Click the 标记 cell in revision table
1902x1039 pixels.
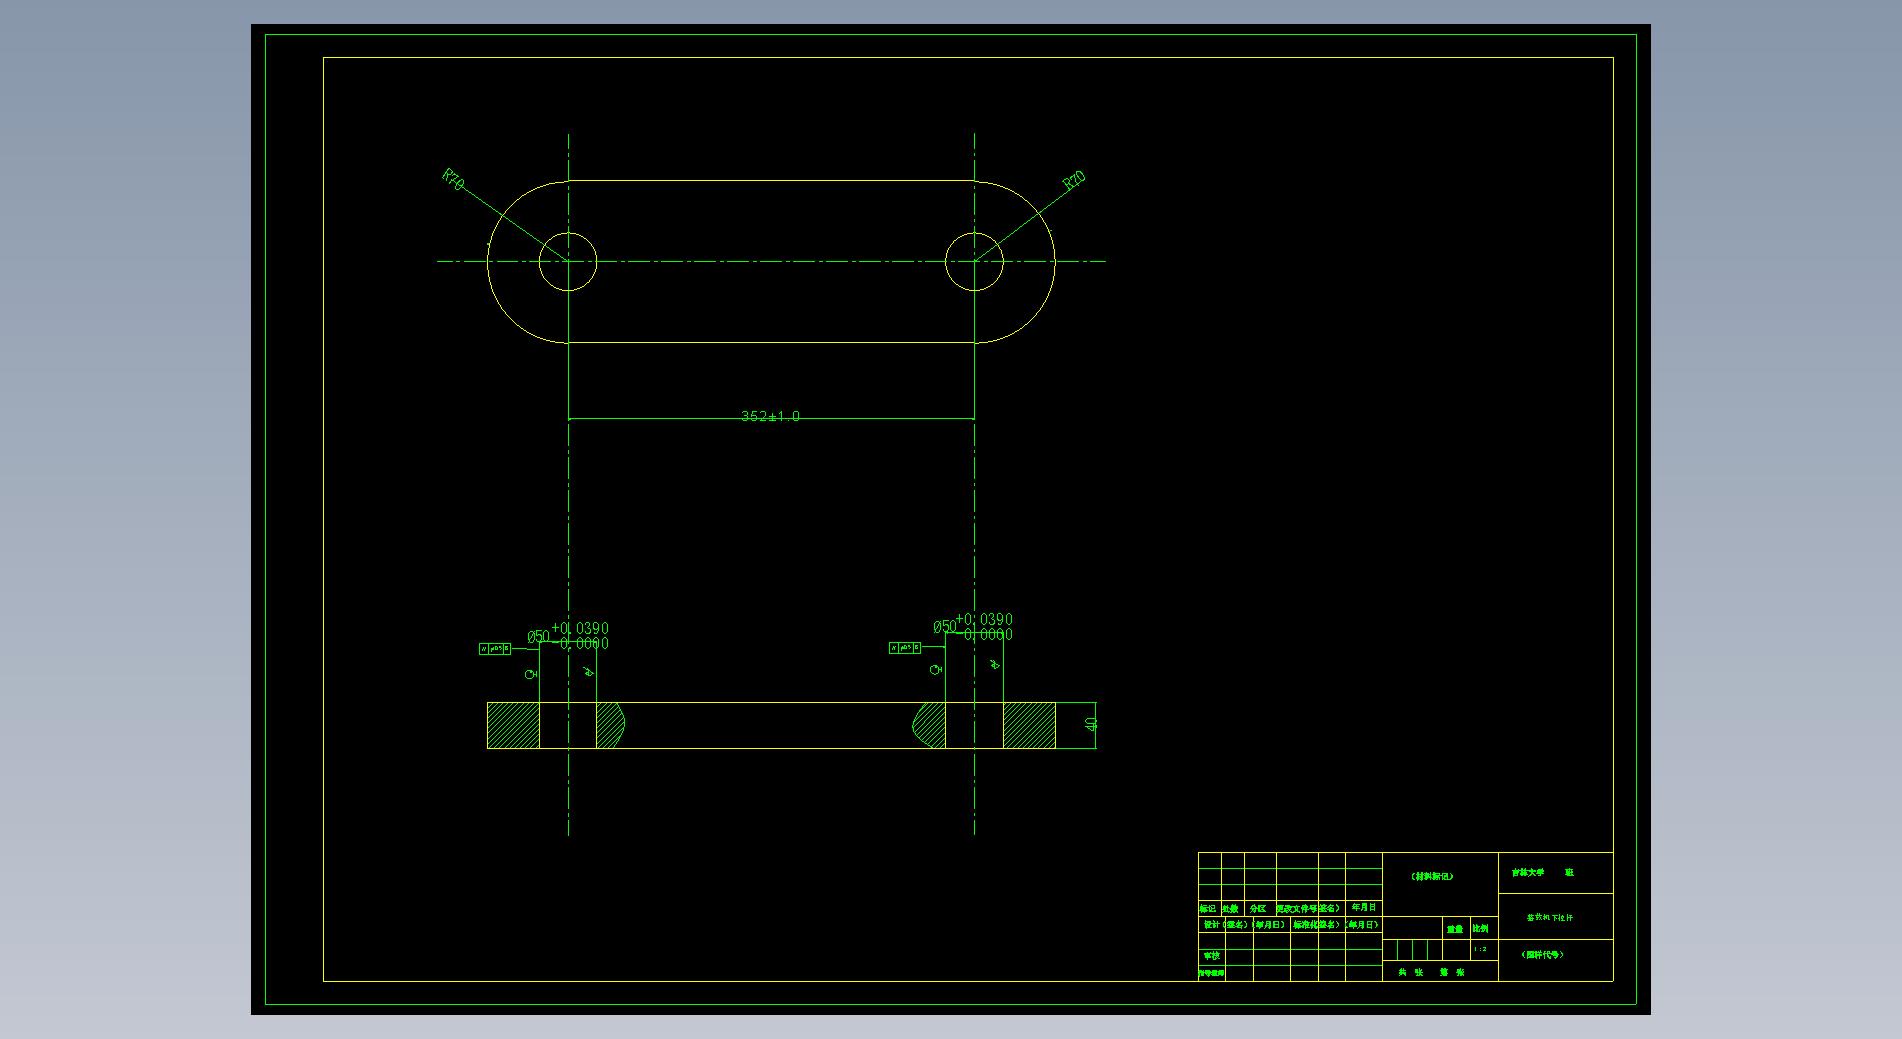[1208, 909]
